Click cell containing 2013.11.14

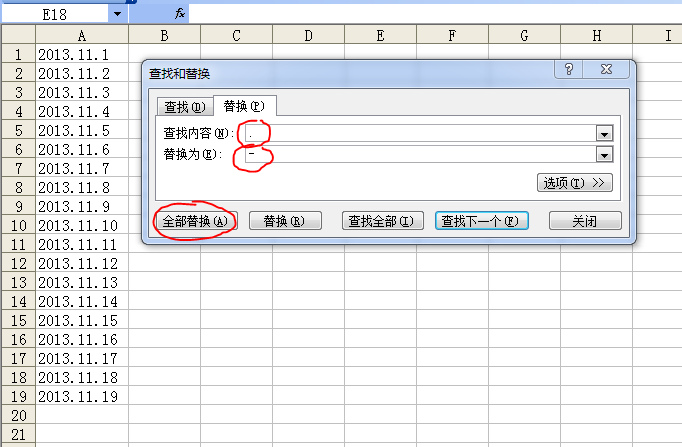(x=82, y=301)
